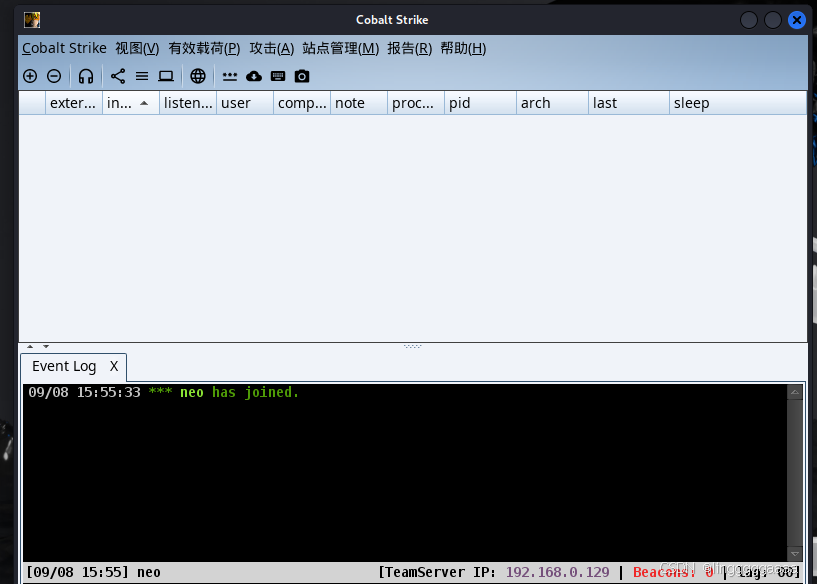Screen dimensions: 817x584
Task: Open listeners via headphones icon
Action: tap(86, 76)
